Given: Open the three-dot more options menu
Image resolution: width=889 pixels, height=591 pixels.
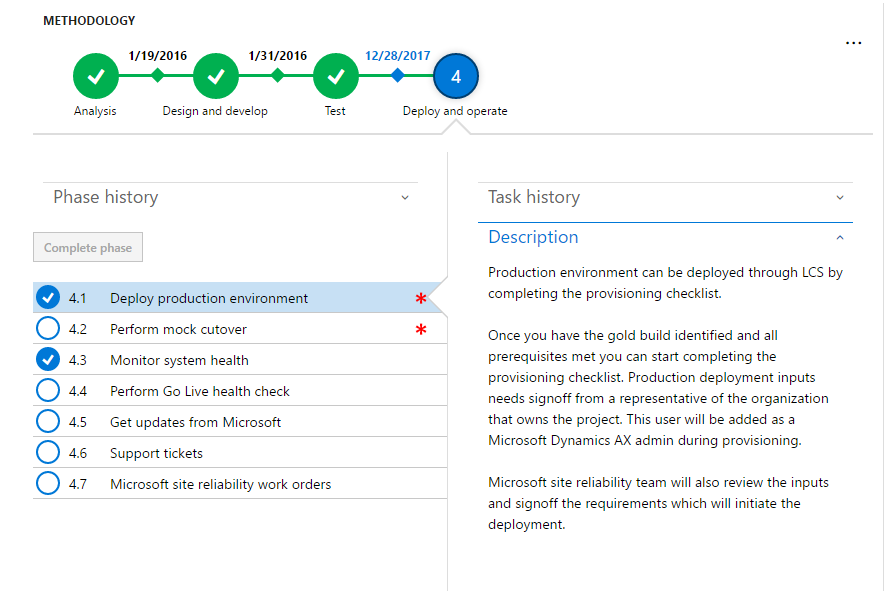Looking at the screenshot, I should click(x=853, y=43).
